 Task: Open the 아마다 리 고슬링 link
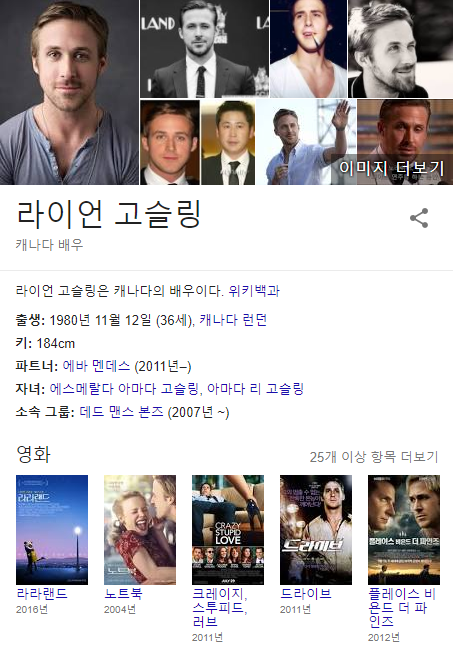pyautogui.click(x=255, y=389)
